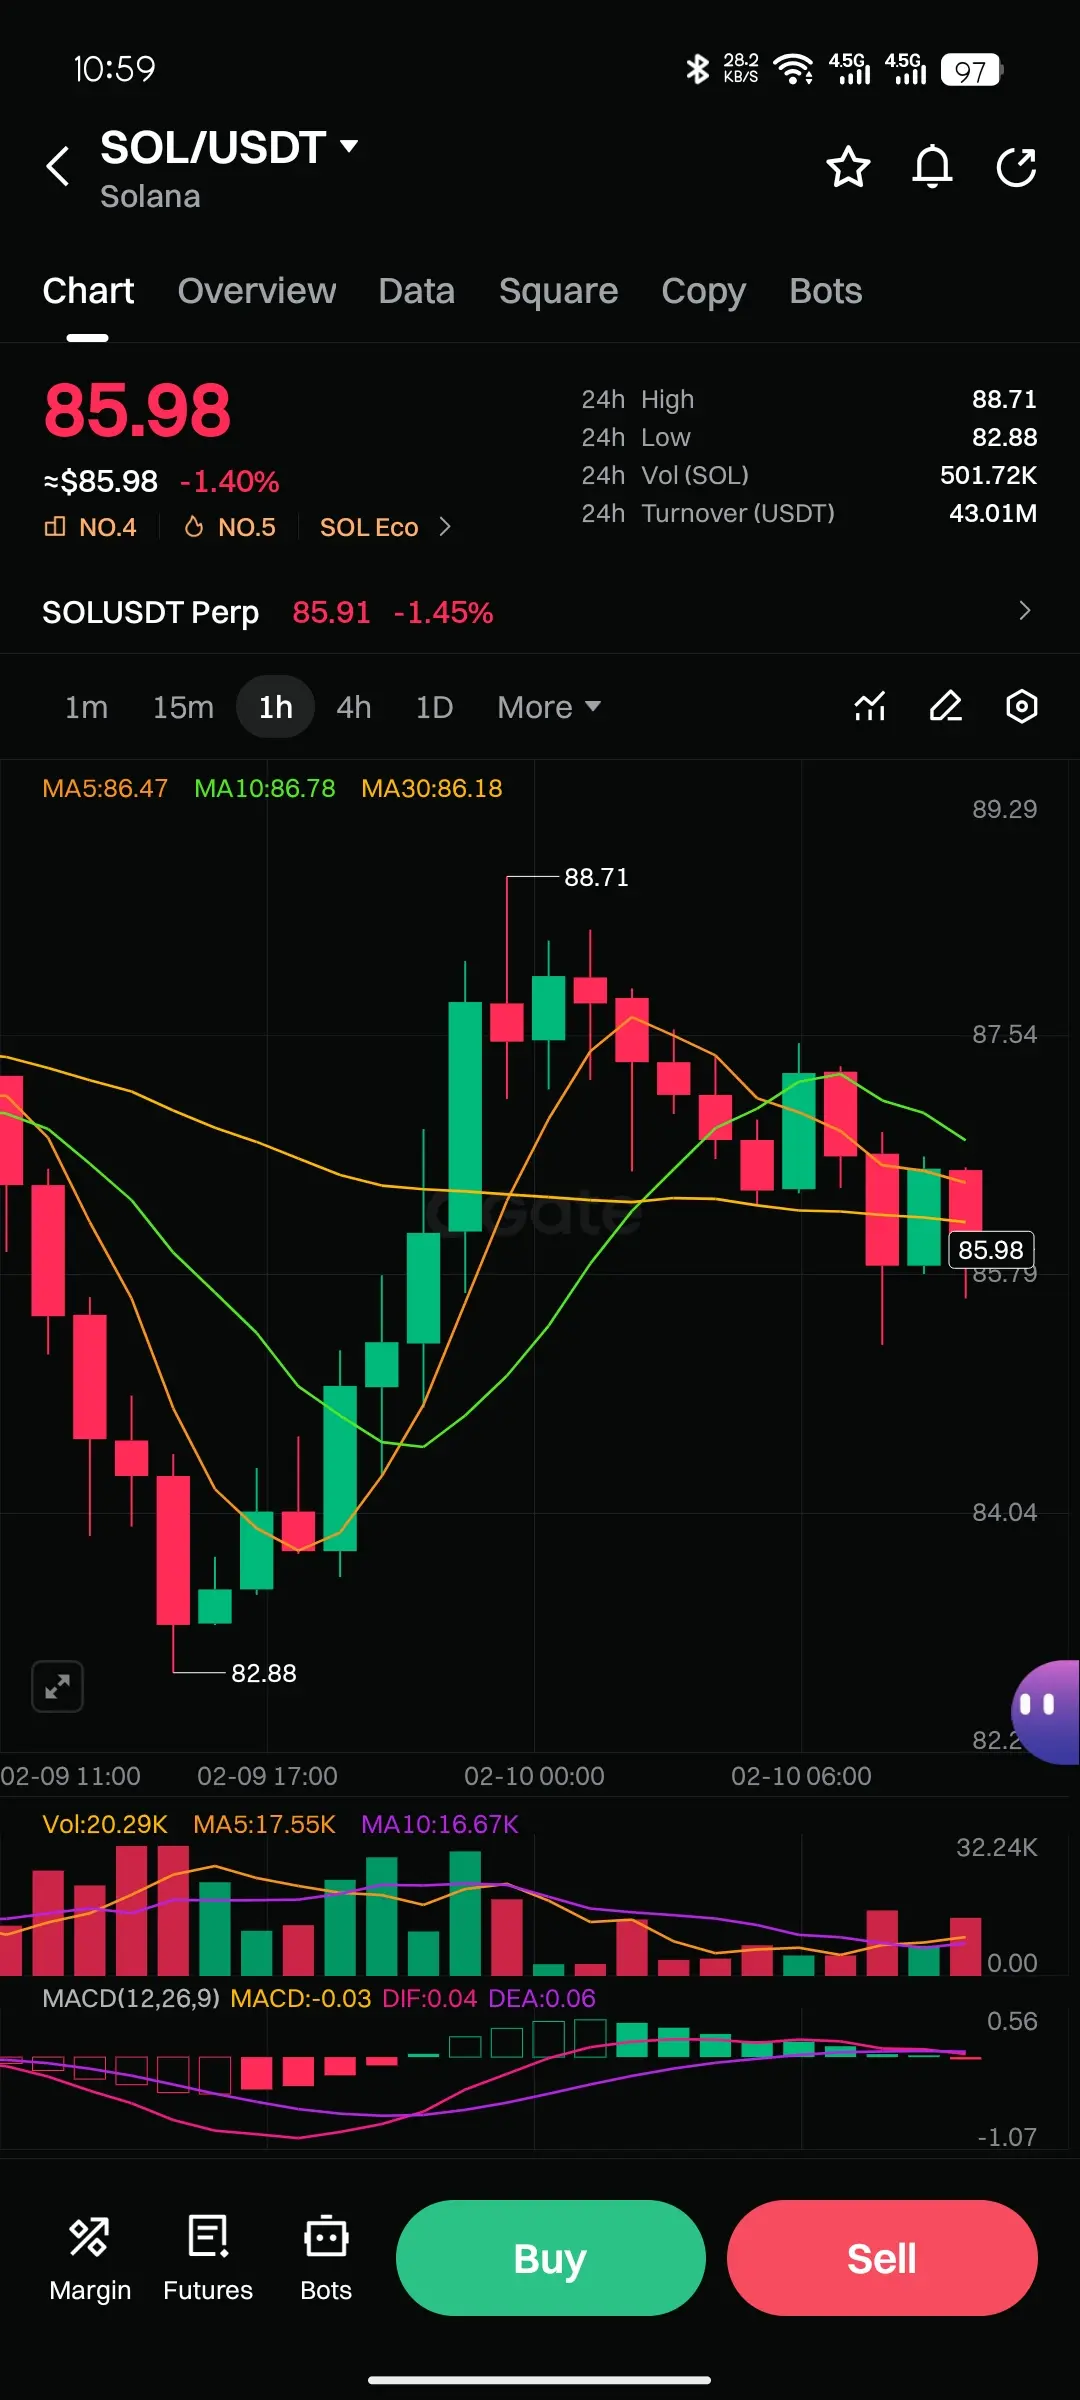1080x2400 pixels.
Task: Tap the NO.4 ranking tag
Action: (x=90, y=527)
